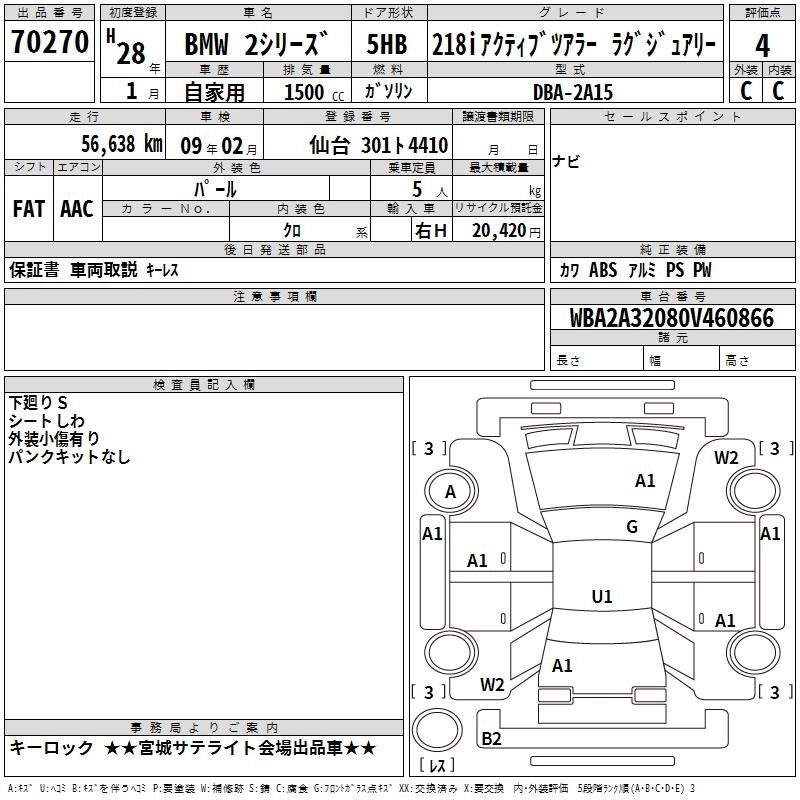Click the 長さ dimension field
Screen dimensions: 800x800
pyautogui.click(x=597, y=360)
